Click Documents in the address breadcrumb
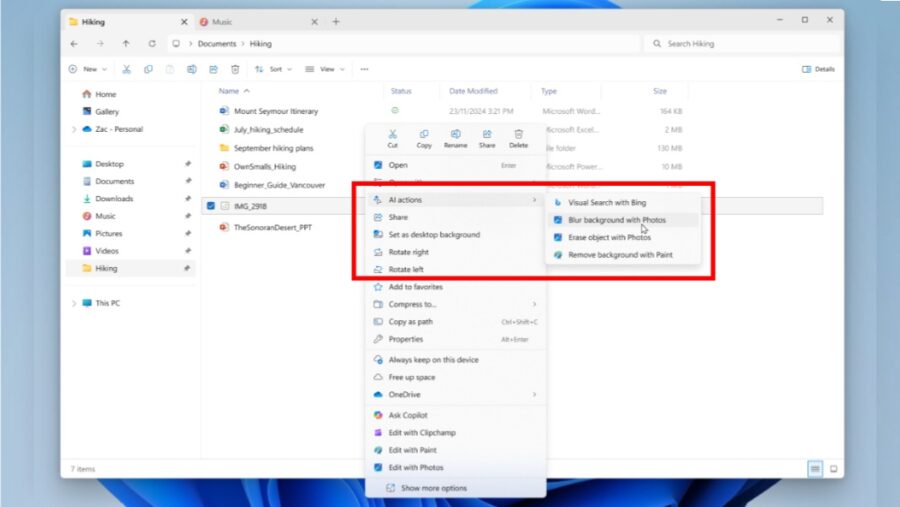Viewport: 900px width, 507px height. [217, 44]
